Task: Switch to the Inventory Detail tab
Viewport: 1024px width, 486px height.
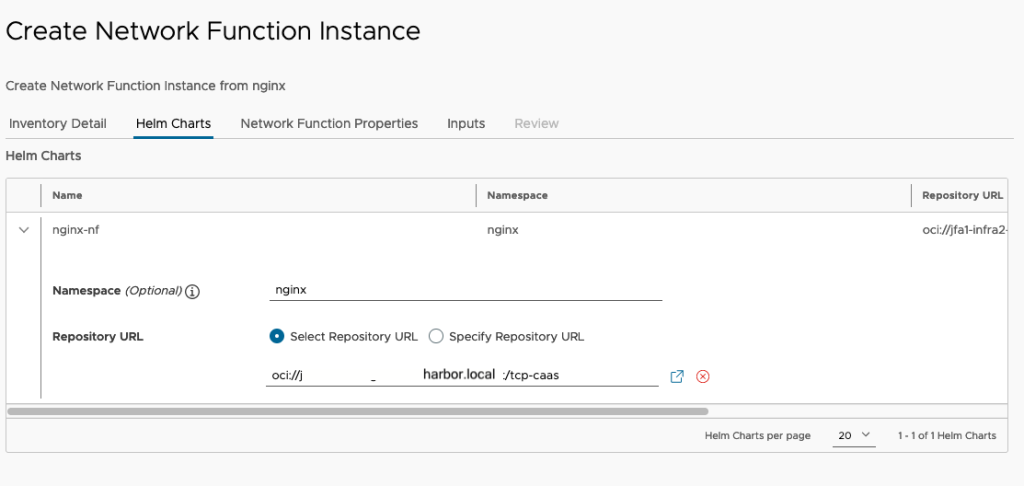Action: 57,123
